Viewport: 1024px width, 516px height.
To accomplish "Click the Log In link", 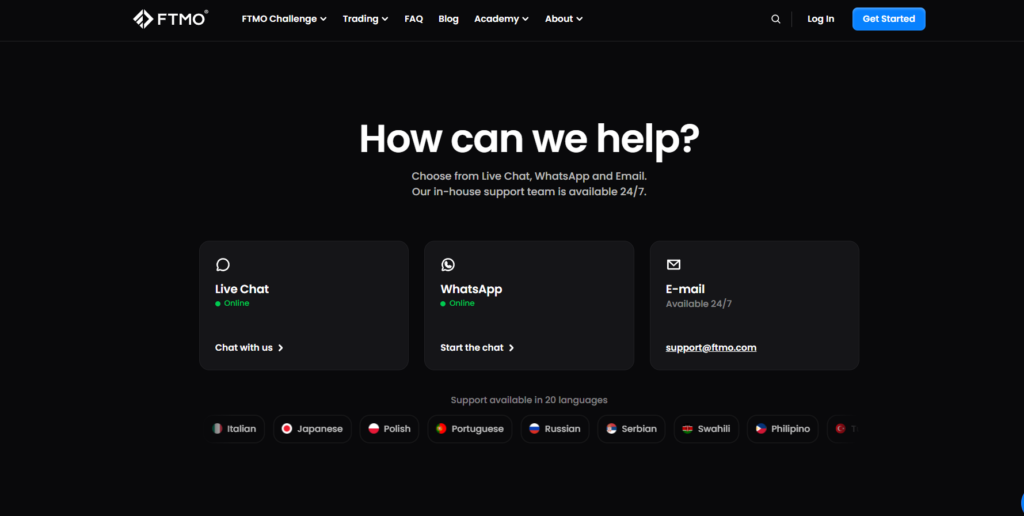I will 820,19.
